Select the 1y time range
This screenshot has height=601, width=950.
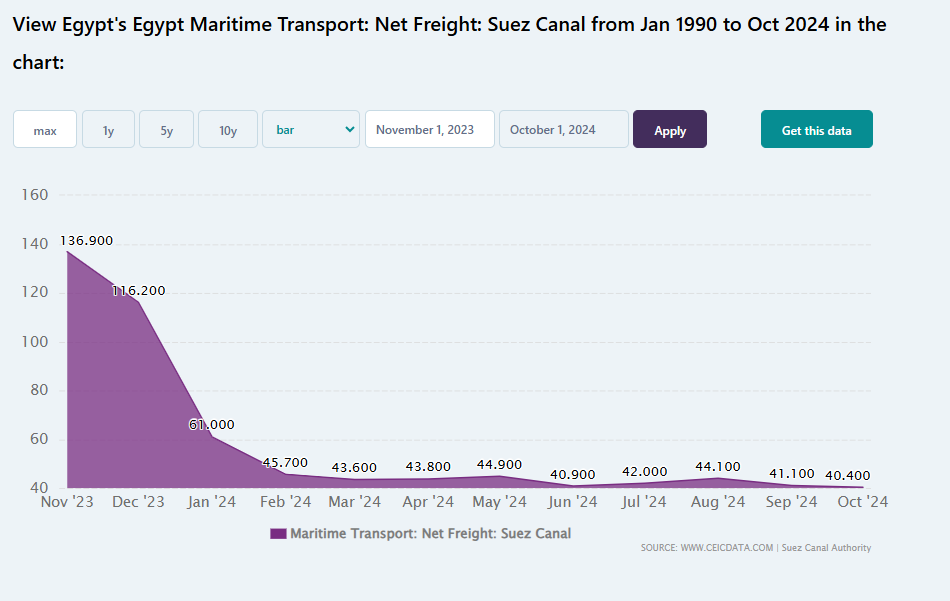pos(108,130)
